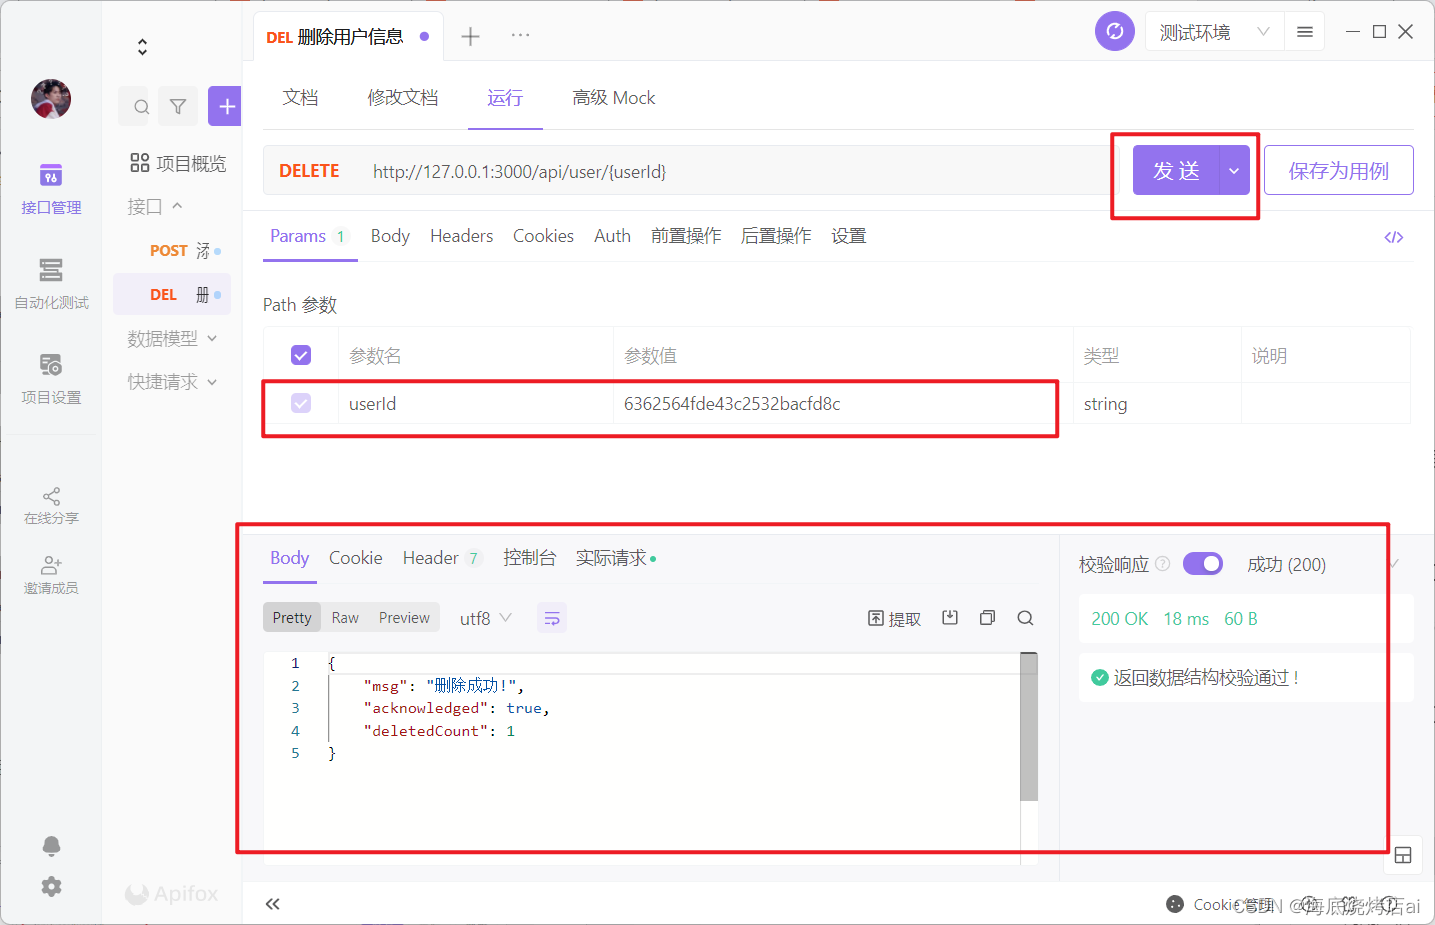Open response Cookie tab

pyautogui.click(x=356, y=558)
